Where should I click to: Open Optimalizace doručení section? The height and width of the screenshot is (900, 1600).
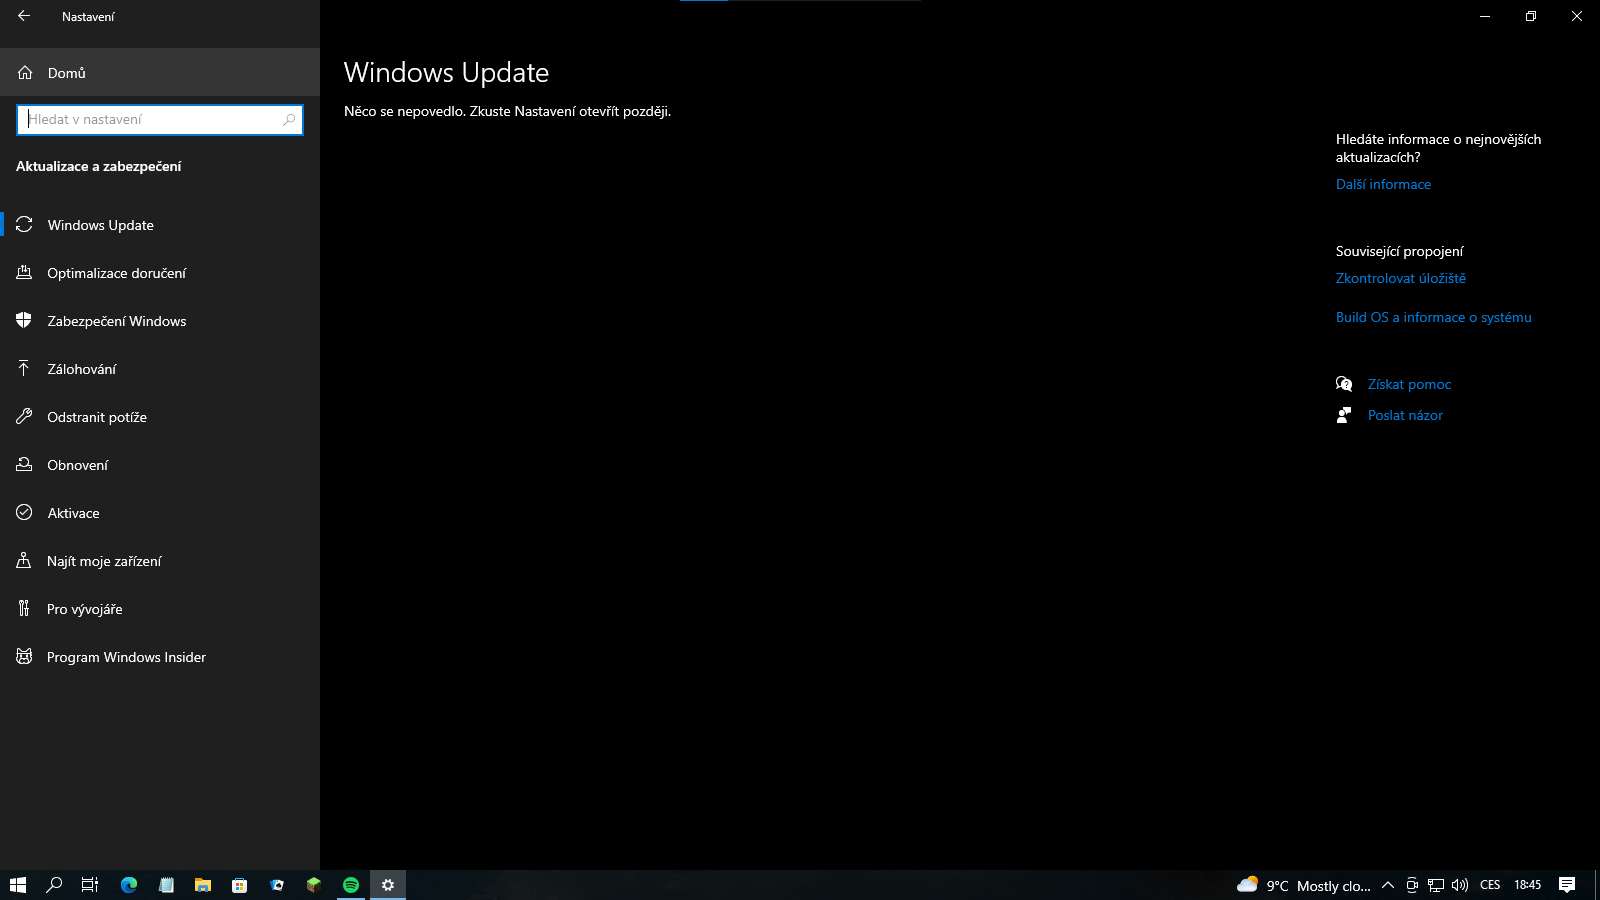(x=116, y=273)
